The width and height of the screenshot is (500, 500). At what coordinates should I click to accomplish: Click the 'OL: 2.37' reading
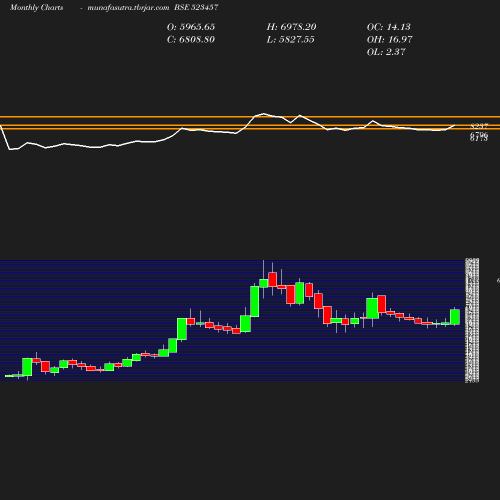click(386, 52)
